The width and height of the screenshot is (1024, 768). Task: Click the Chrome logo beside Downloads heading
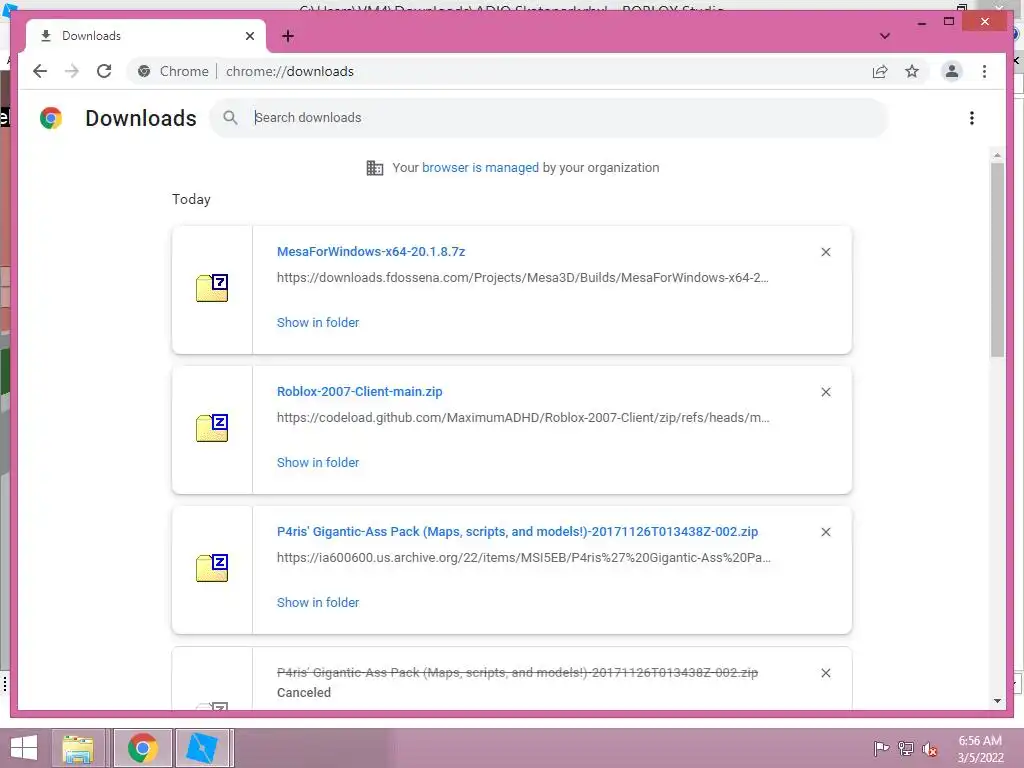[x=51, y=118]
